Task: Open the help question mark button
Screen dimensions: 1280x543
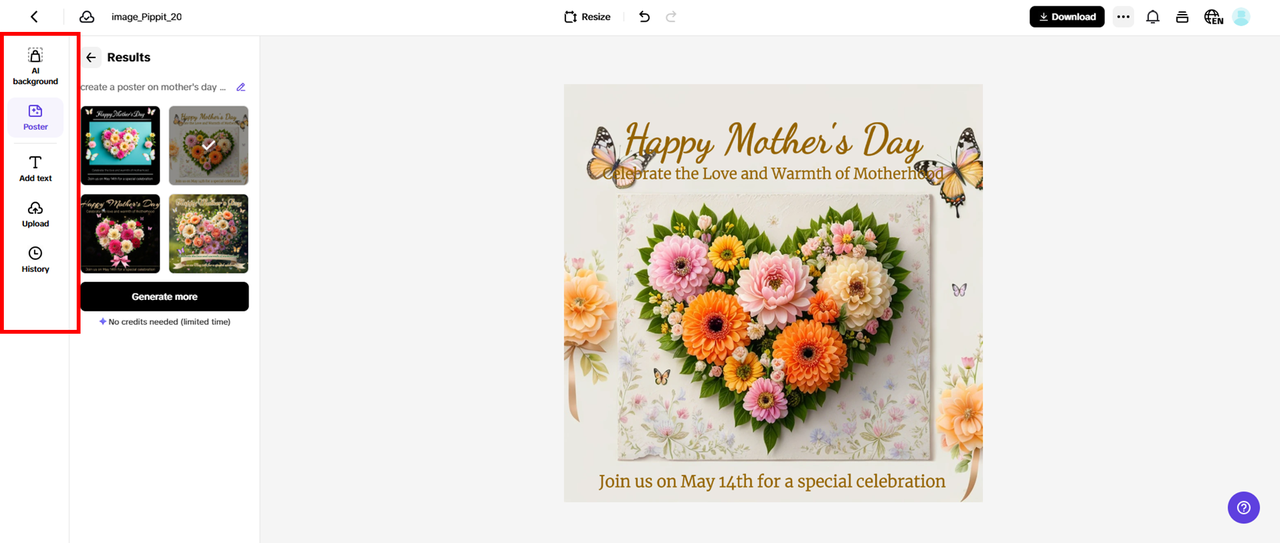Action: 1243,507
